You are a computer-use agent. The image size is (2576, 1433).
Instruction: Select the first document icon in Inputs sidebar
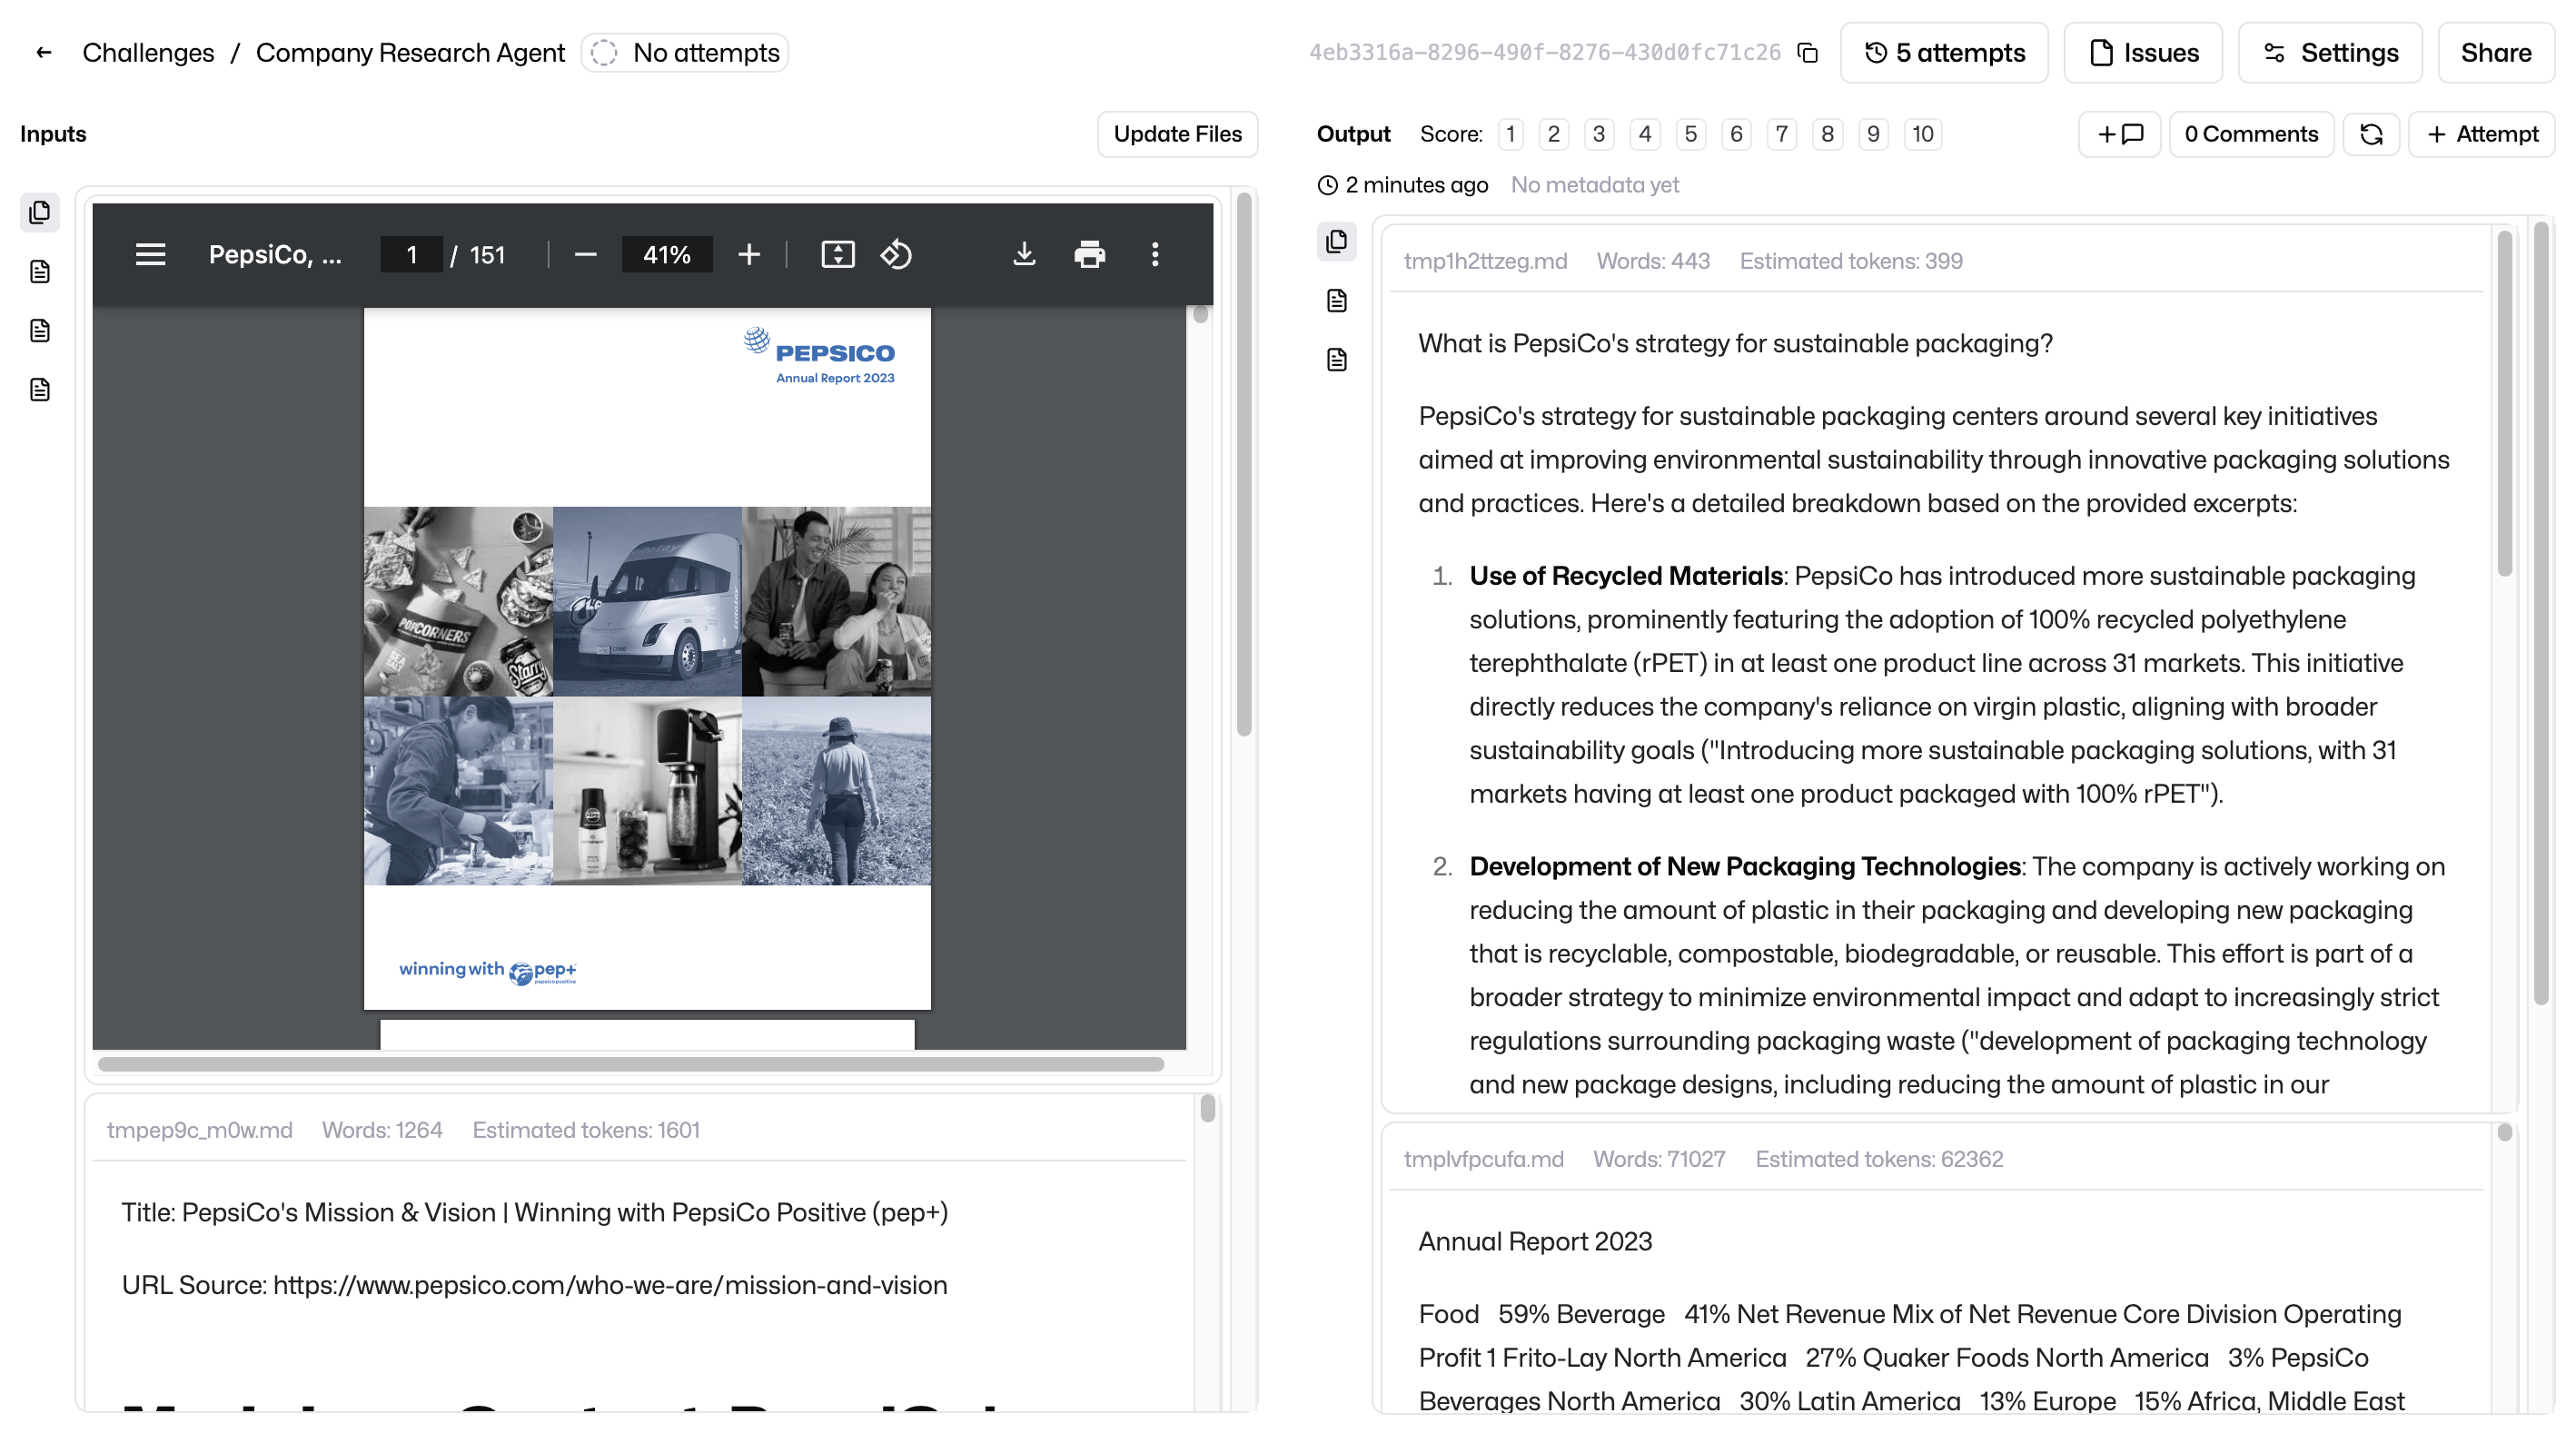(x=40, y=271)
